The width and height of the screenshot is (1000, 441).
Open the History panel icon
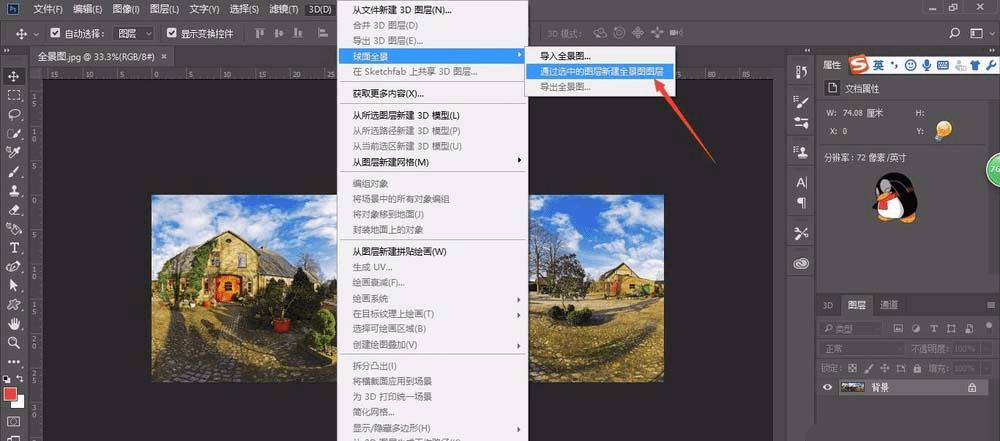(x=801, y=71)
